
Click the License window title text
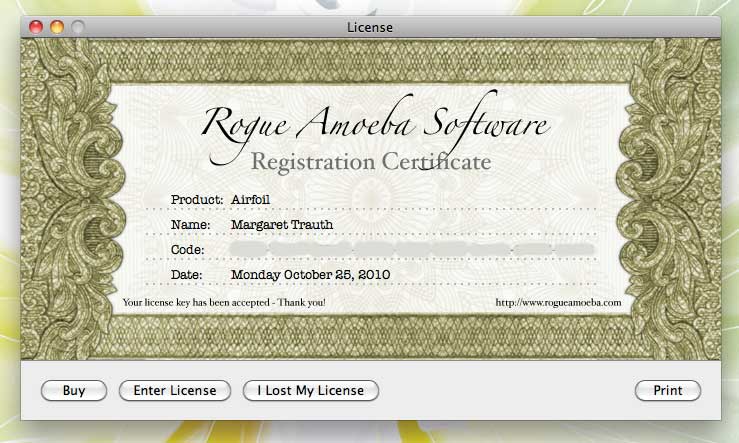370,27
